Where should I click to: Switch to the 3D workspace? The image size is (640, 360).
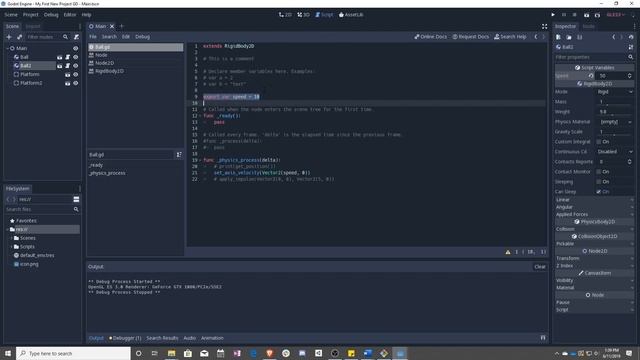tap(303, 15)
